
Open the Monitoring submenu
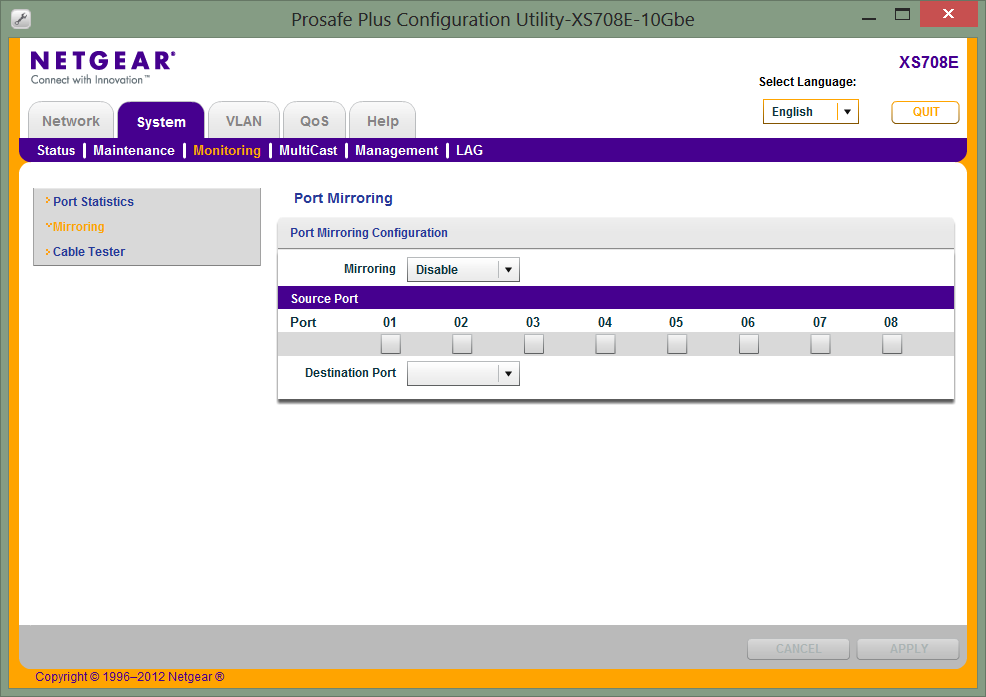[x=227, y=150]
